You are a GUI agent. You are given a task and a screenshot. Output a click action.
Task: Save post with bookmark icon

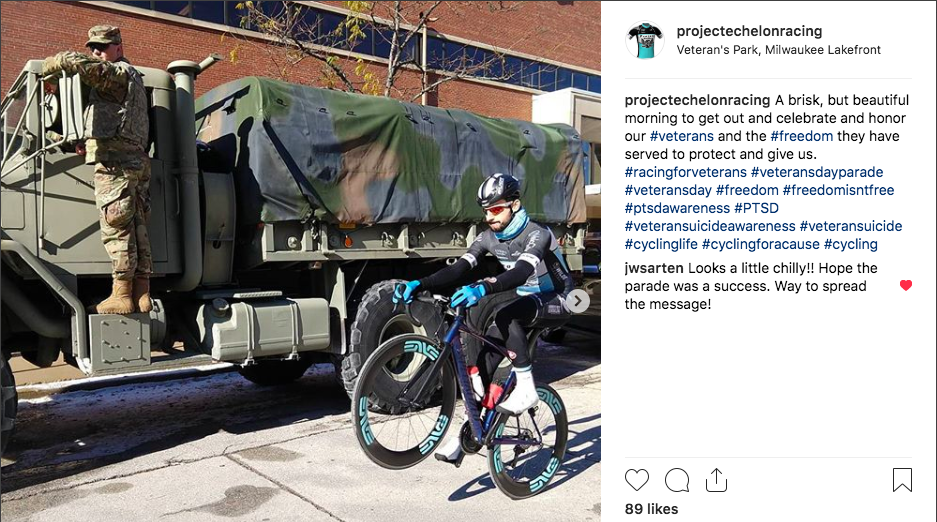(x=902, y=480)
